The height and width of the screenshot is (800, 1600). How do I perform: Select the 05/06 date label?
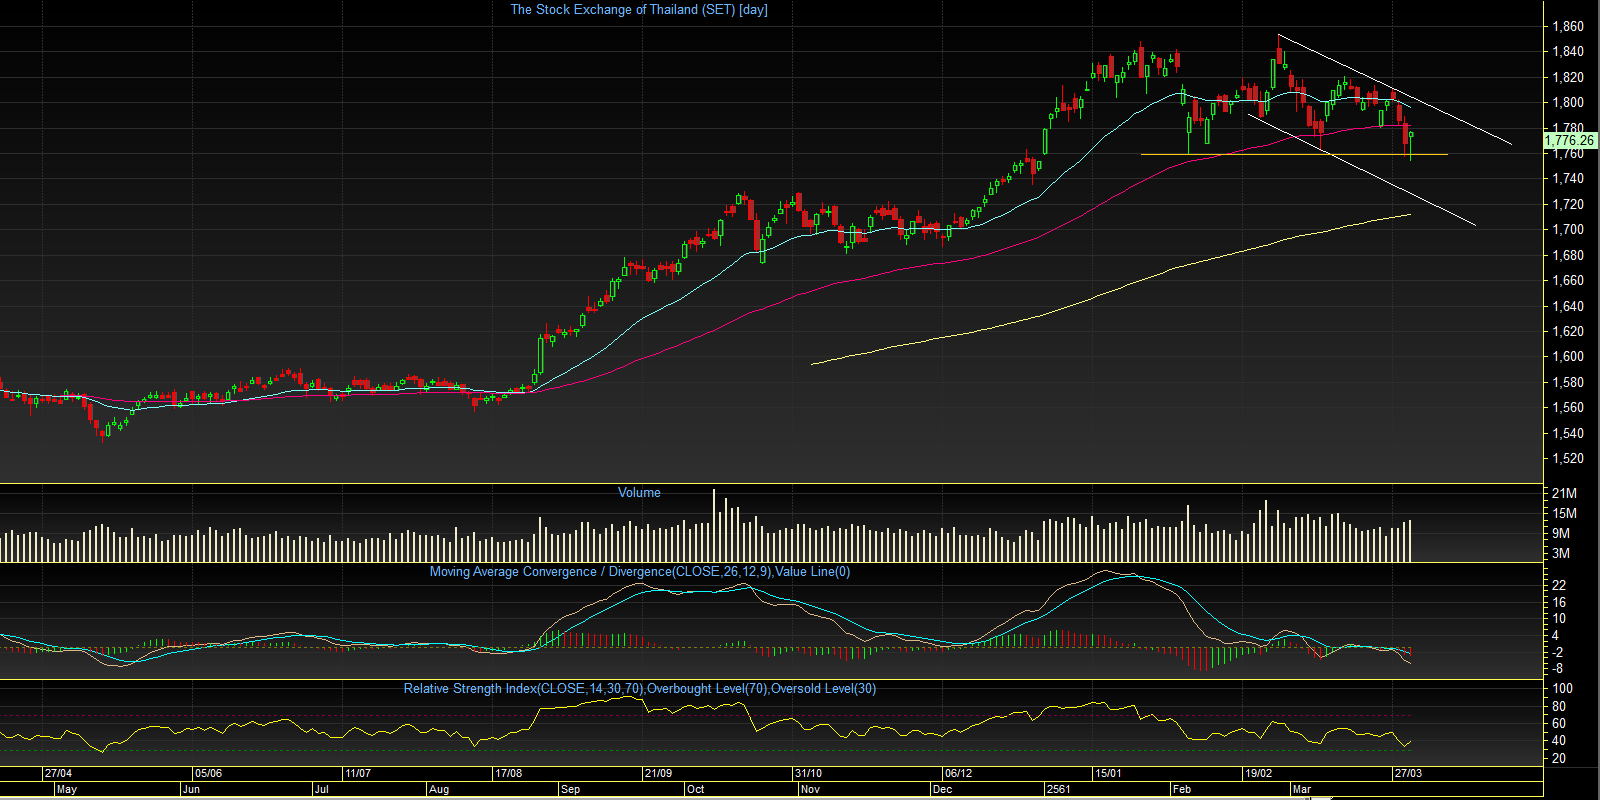208,774
